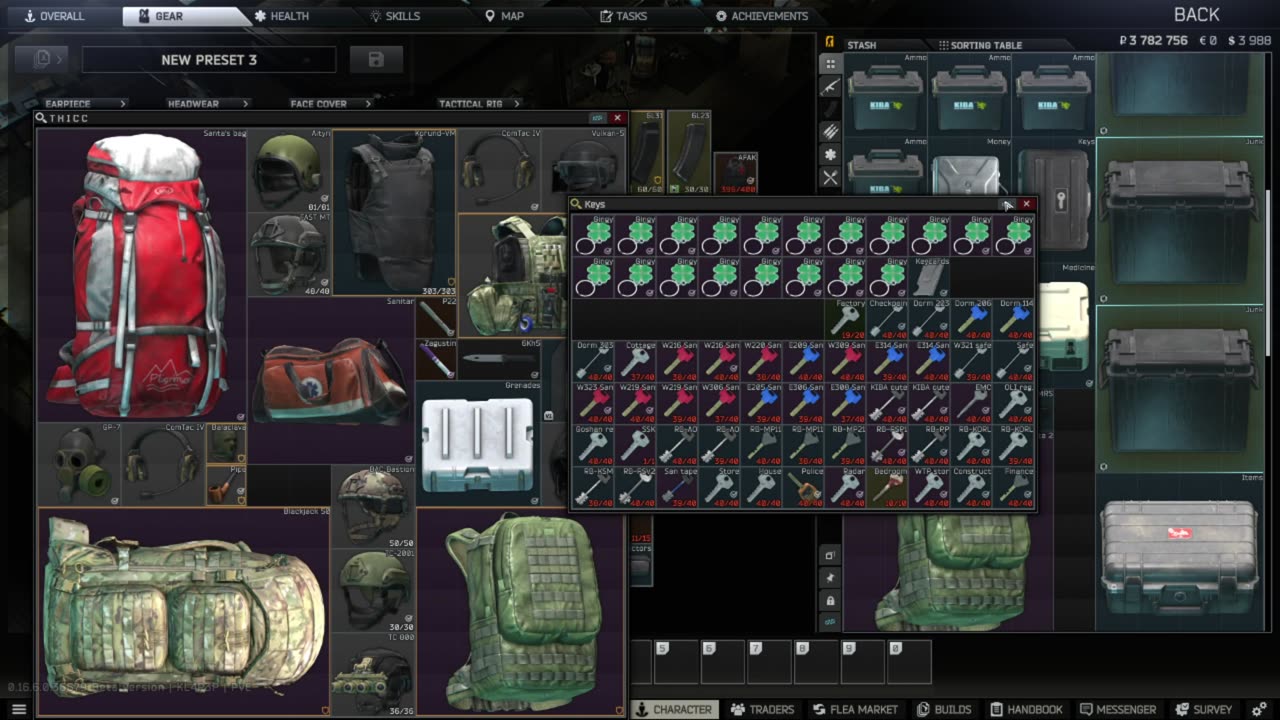The image size is (1280, 720).
Task: Open the settings gear icon
Action: [1260, 709]
